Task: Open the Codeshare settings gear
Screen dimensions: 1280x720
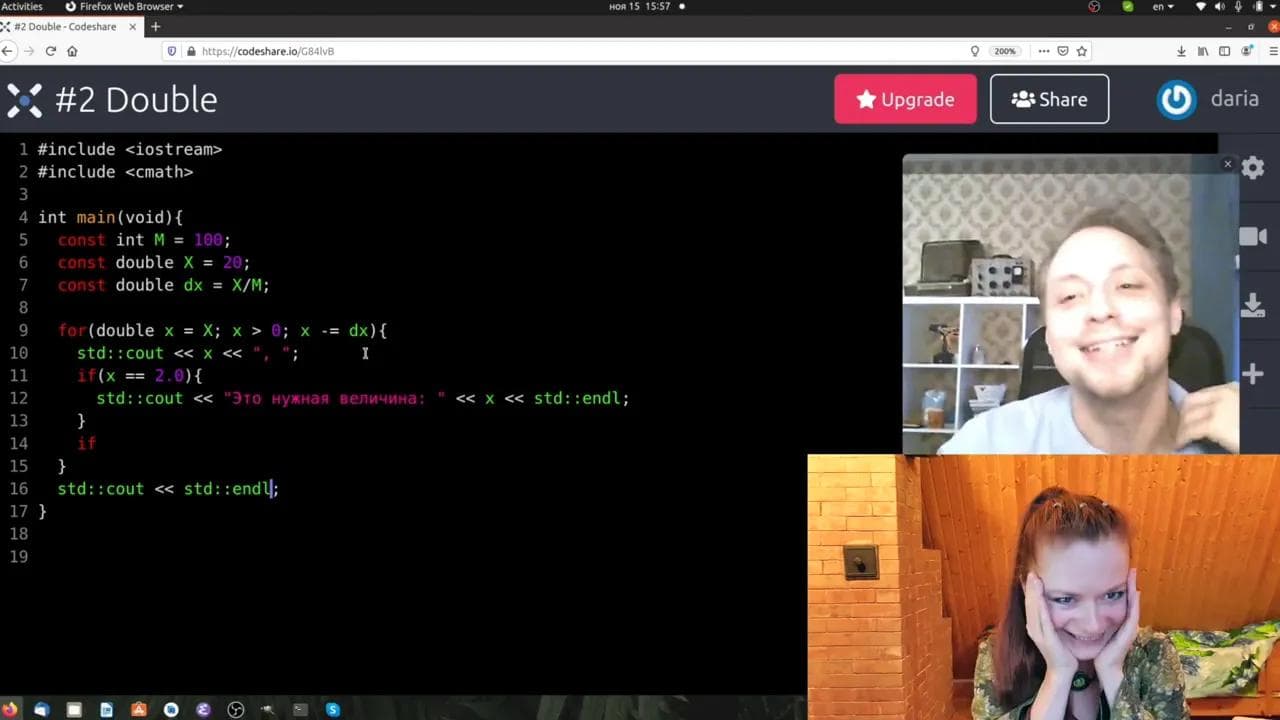Action: [x=1252, y=167]
